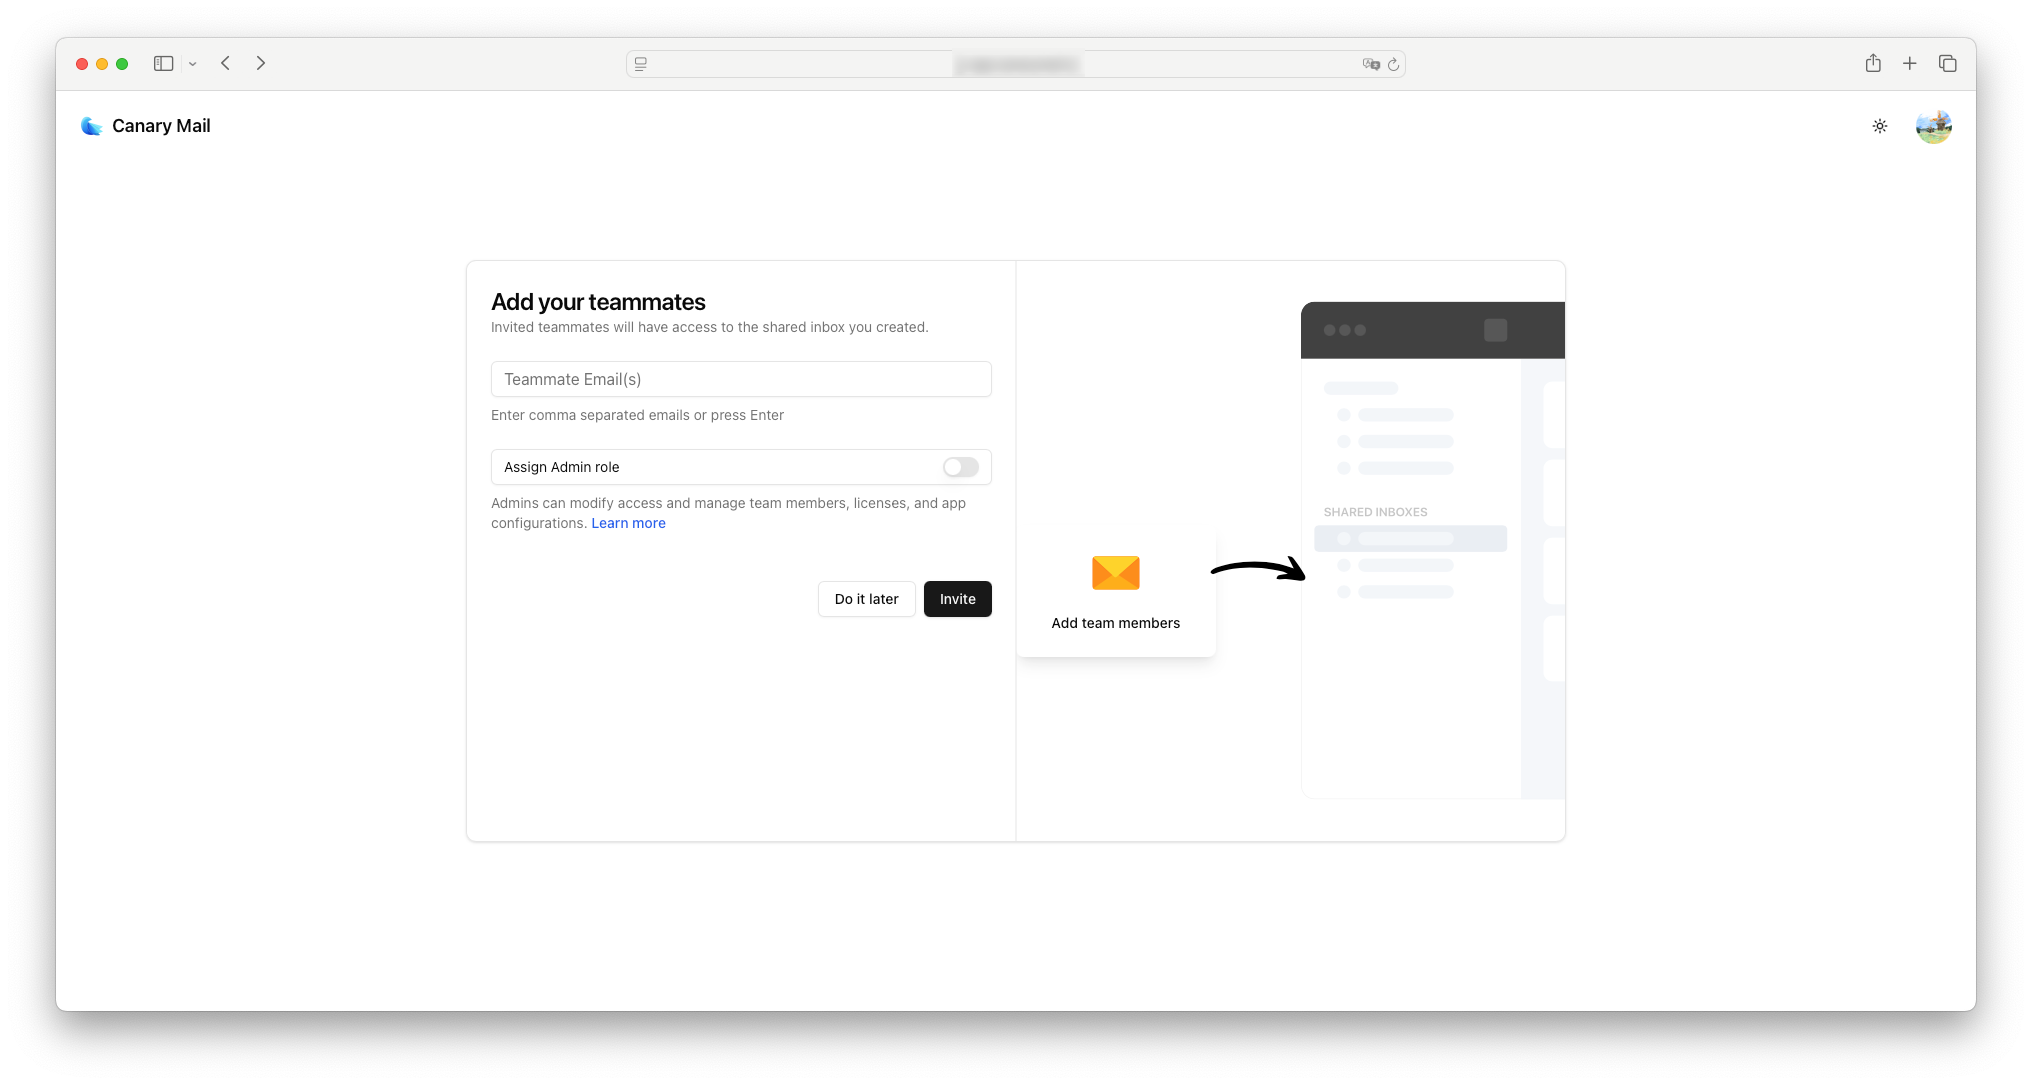Expand the sidebar options dropdown chevron

pyautogui.click(x=193, y=64)
